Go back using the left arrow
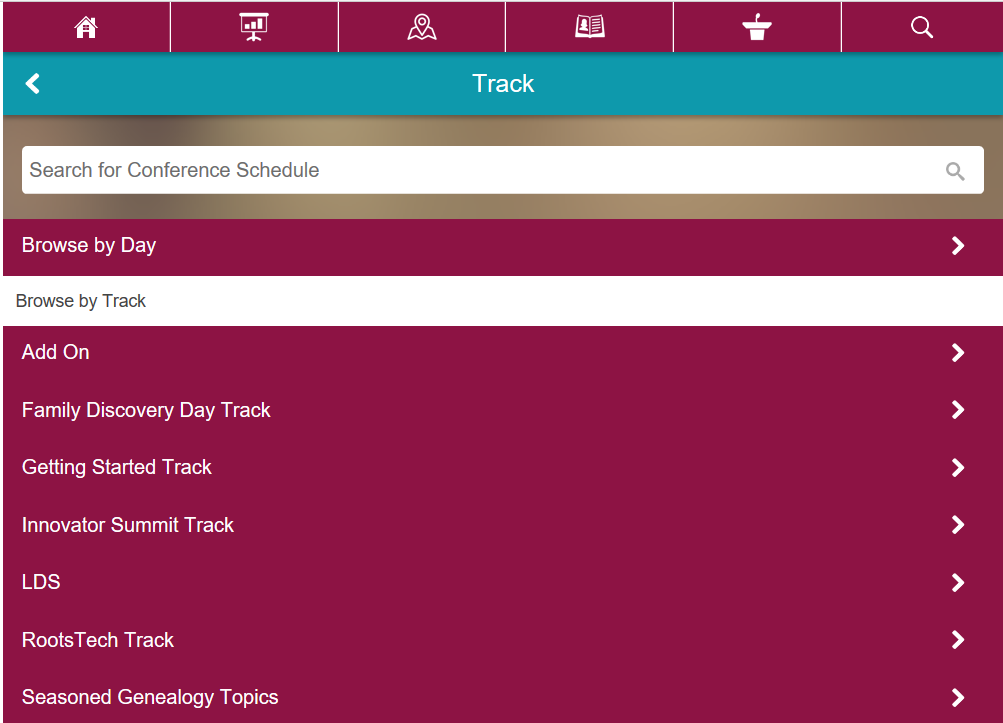The height and width of the screenshot is (723, 1003). [33, 83]
